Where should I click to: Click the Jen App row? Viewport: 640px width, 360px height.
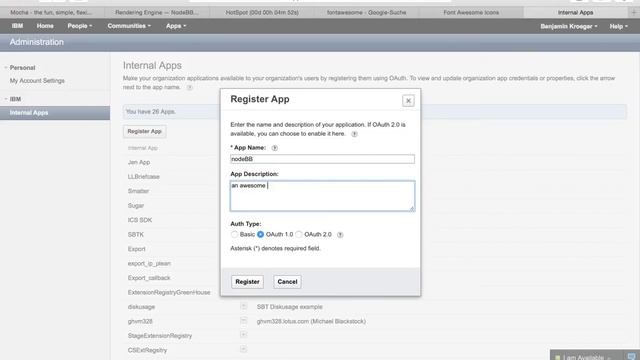139,162
